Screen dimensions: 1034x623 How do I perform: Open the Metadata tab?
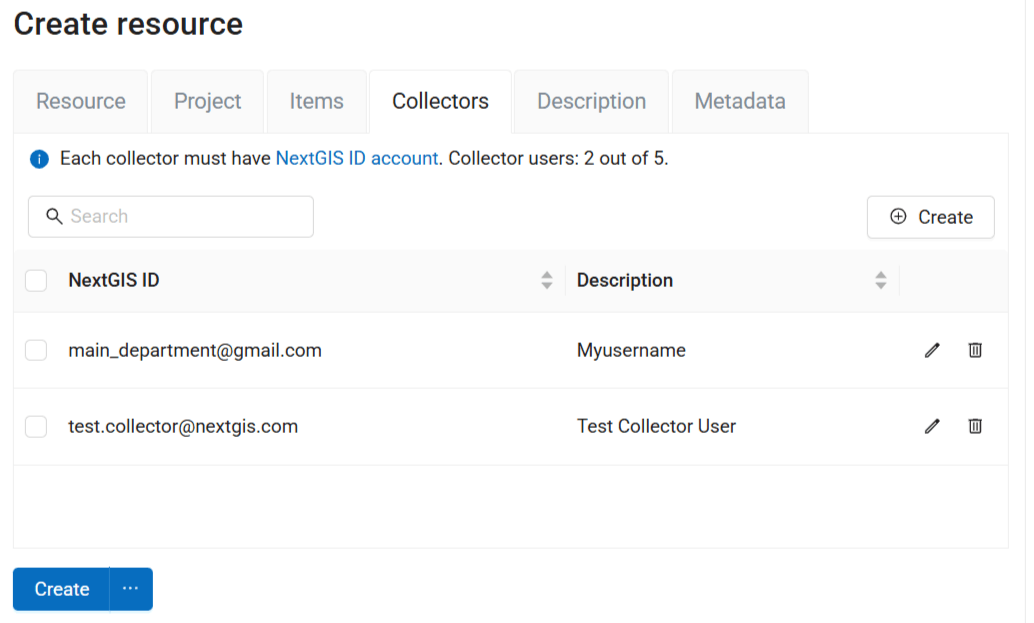(739, 101)
